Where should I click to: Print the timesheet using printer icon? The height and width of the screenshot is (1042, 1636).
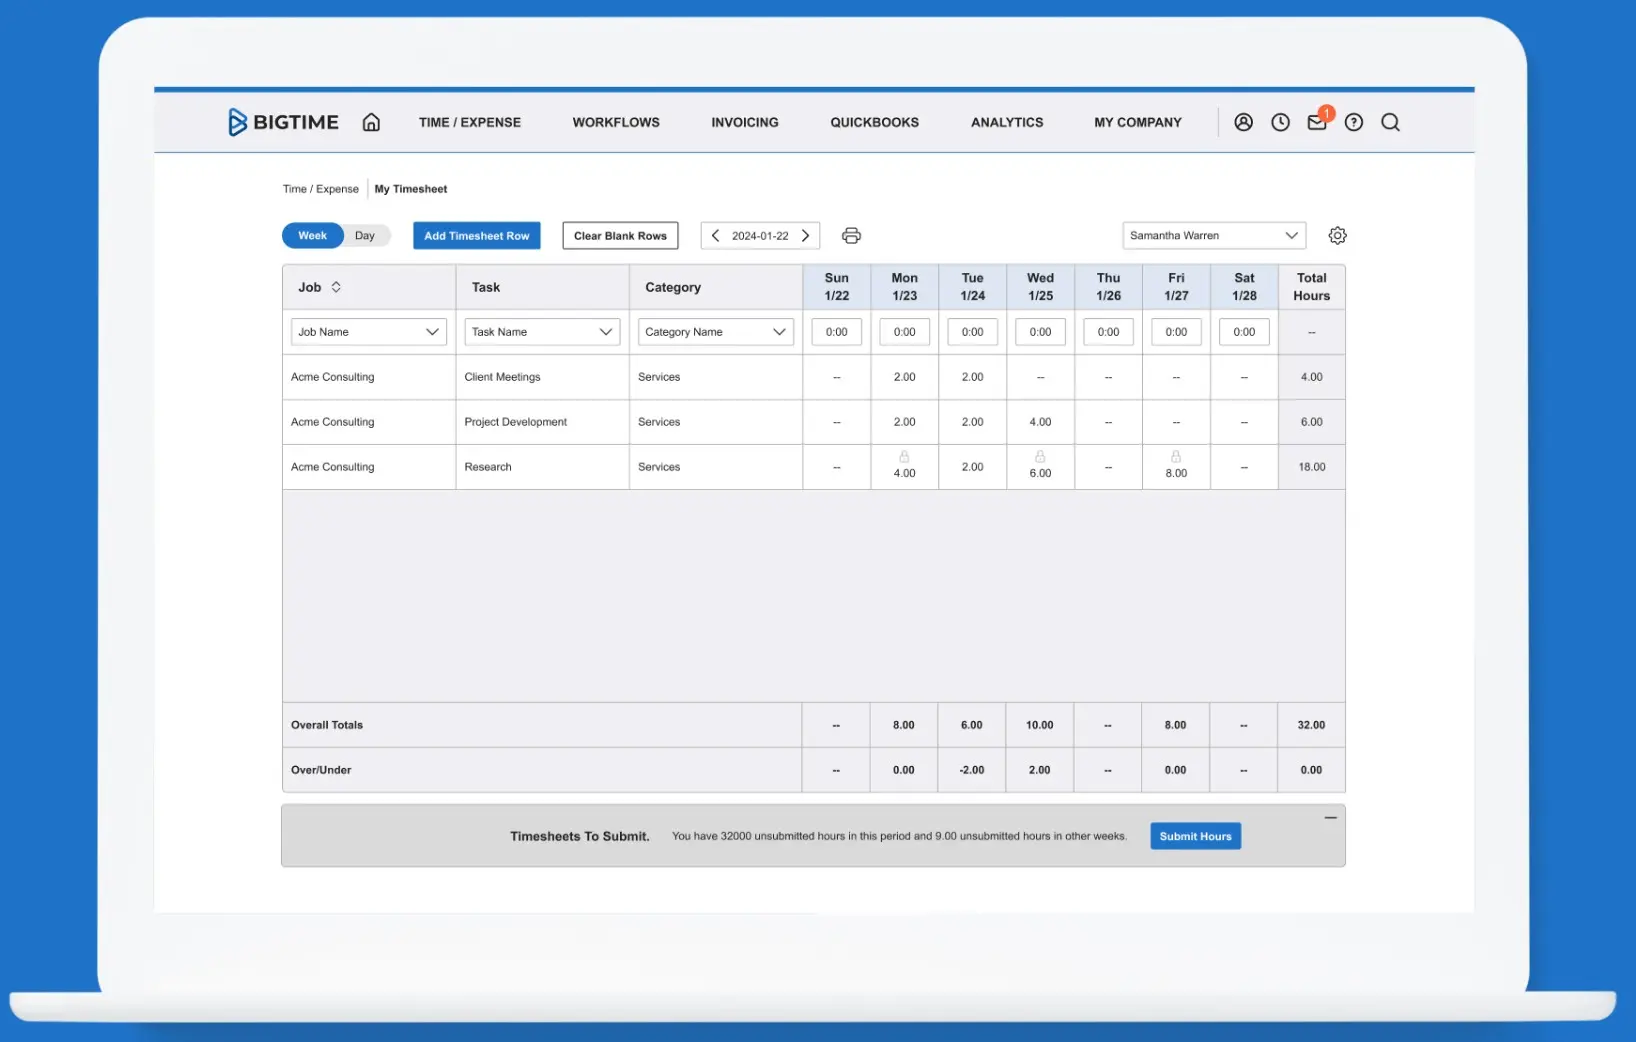click(x=851, y=236)
